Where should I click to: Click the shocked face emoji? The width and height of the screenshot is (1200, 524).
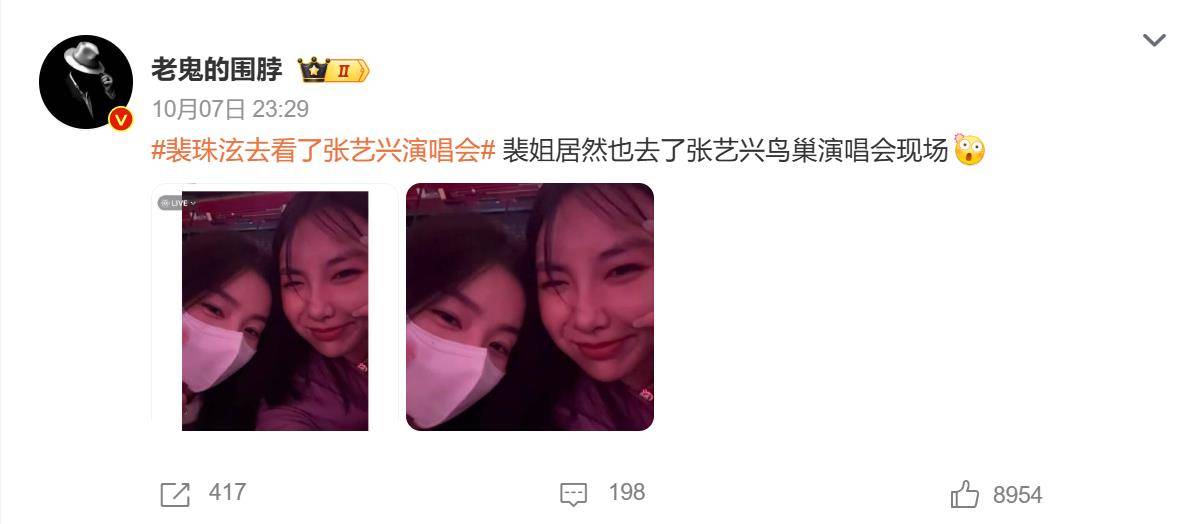point(969,150)
